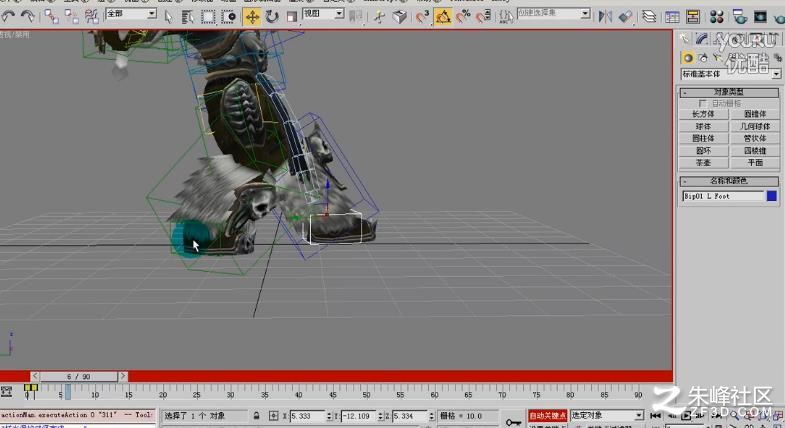Create a 长方体 box primitive
The height and width of the screenshot is (428, 785).
tap(703, 114)
